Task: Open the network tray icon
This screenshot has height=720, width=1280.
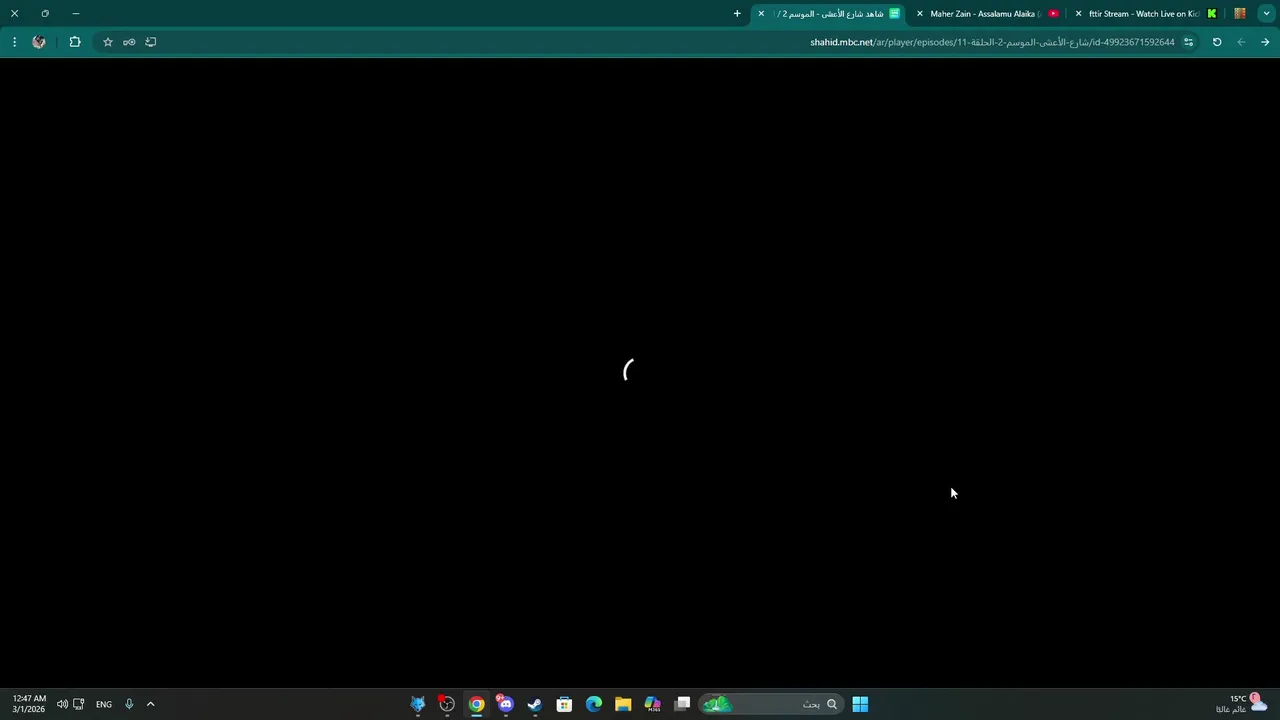Action: coord(78,704)
